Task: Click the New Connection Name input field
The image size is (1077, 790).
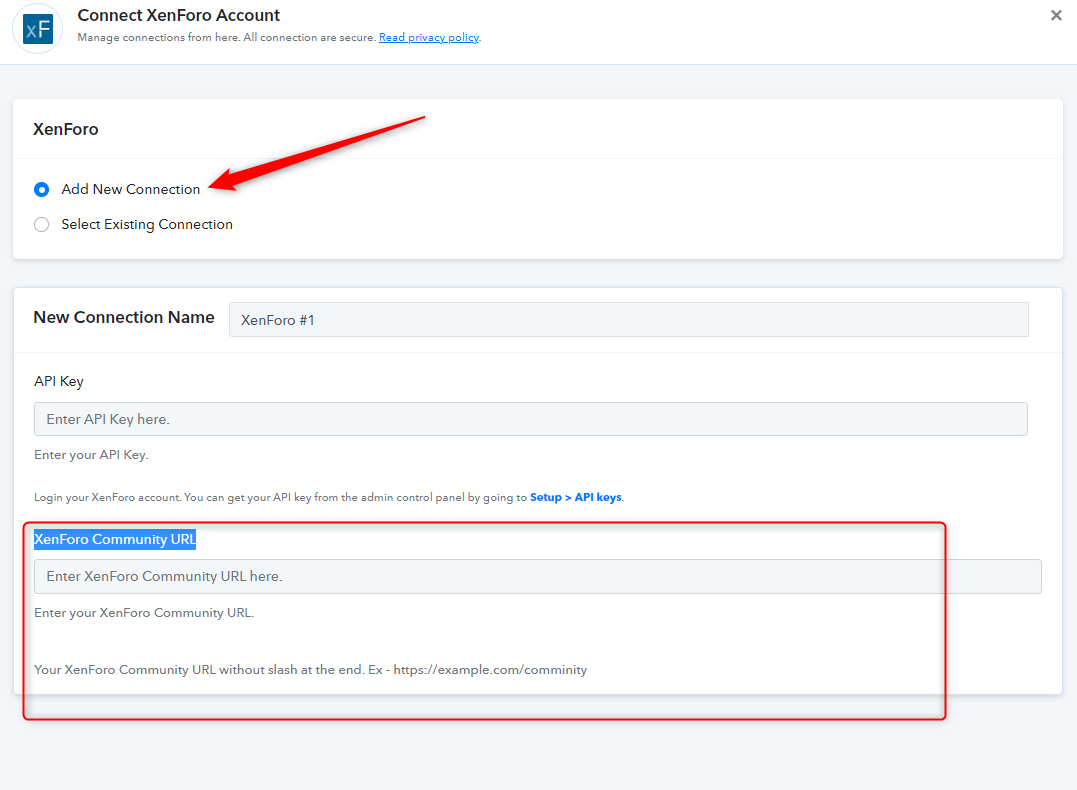Action: click(x=628, y=319)
